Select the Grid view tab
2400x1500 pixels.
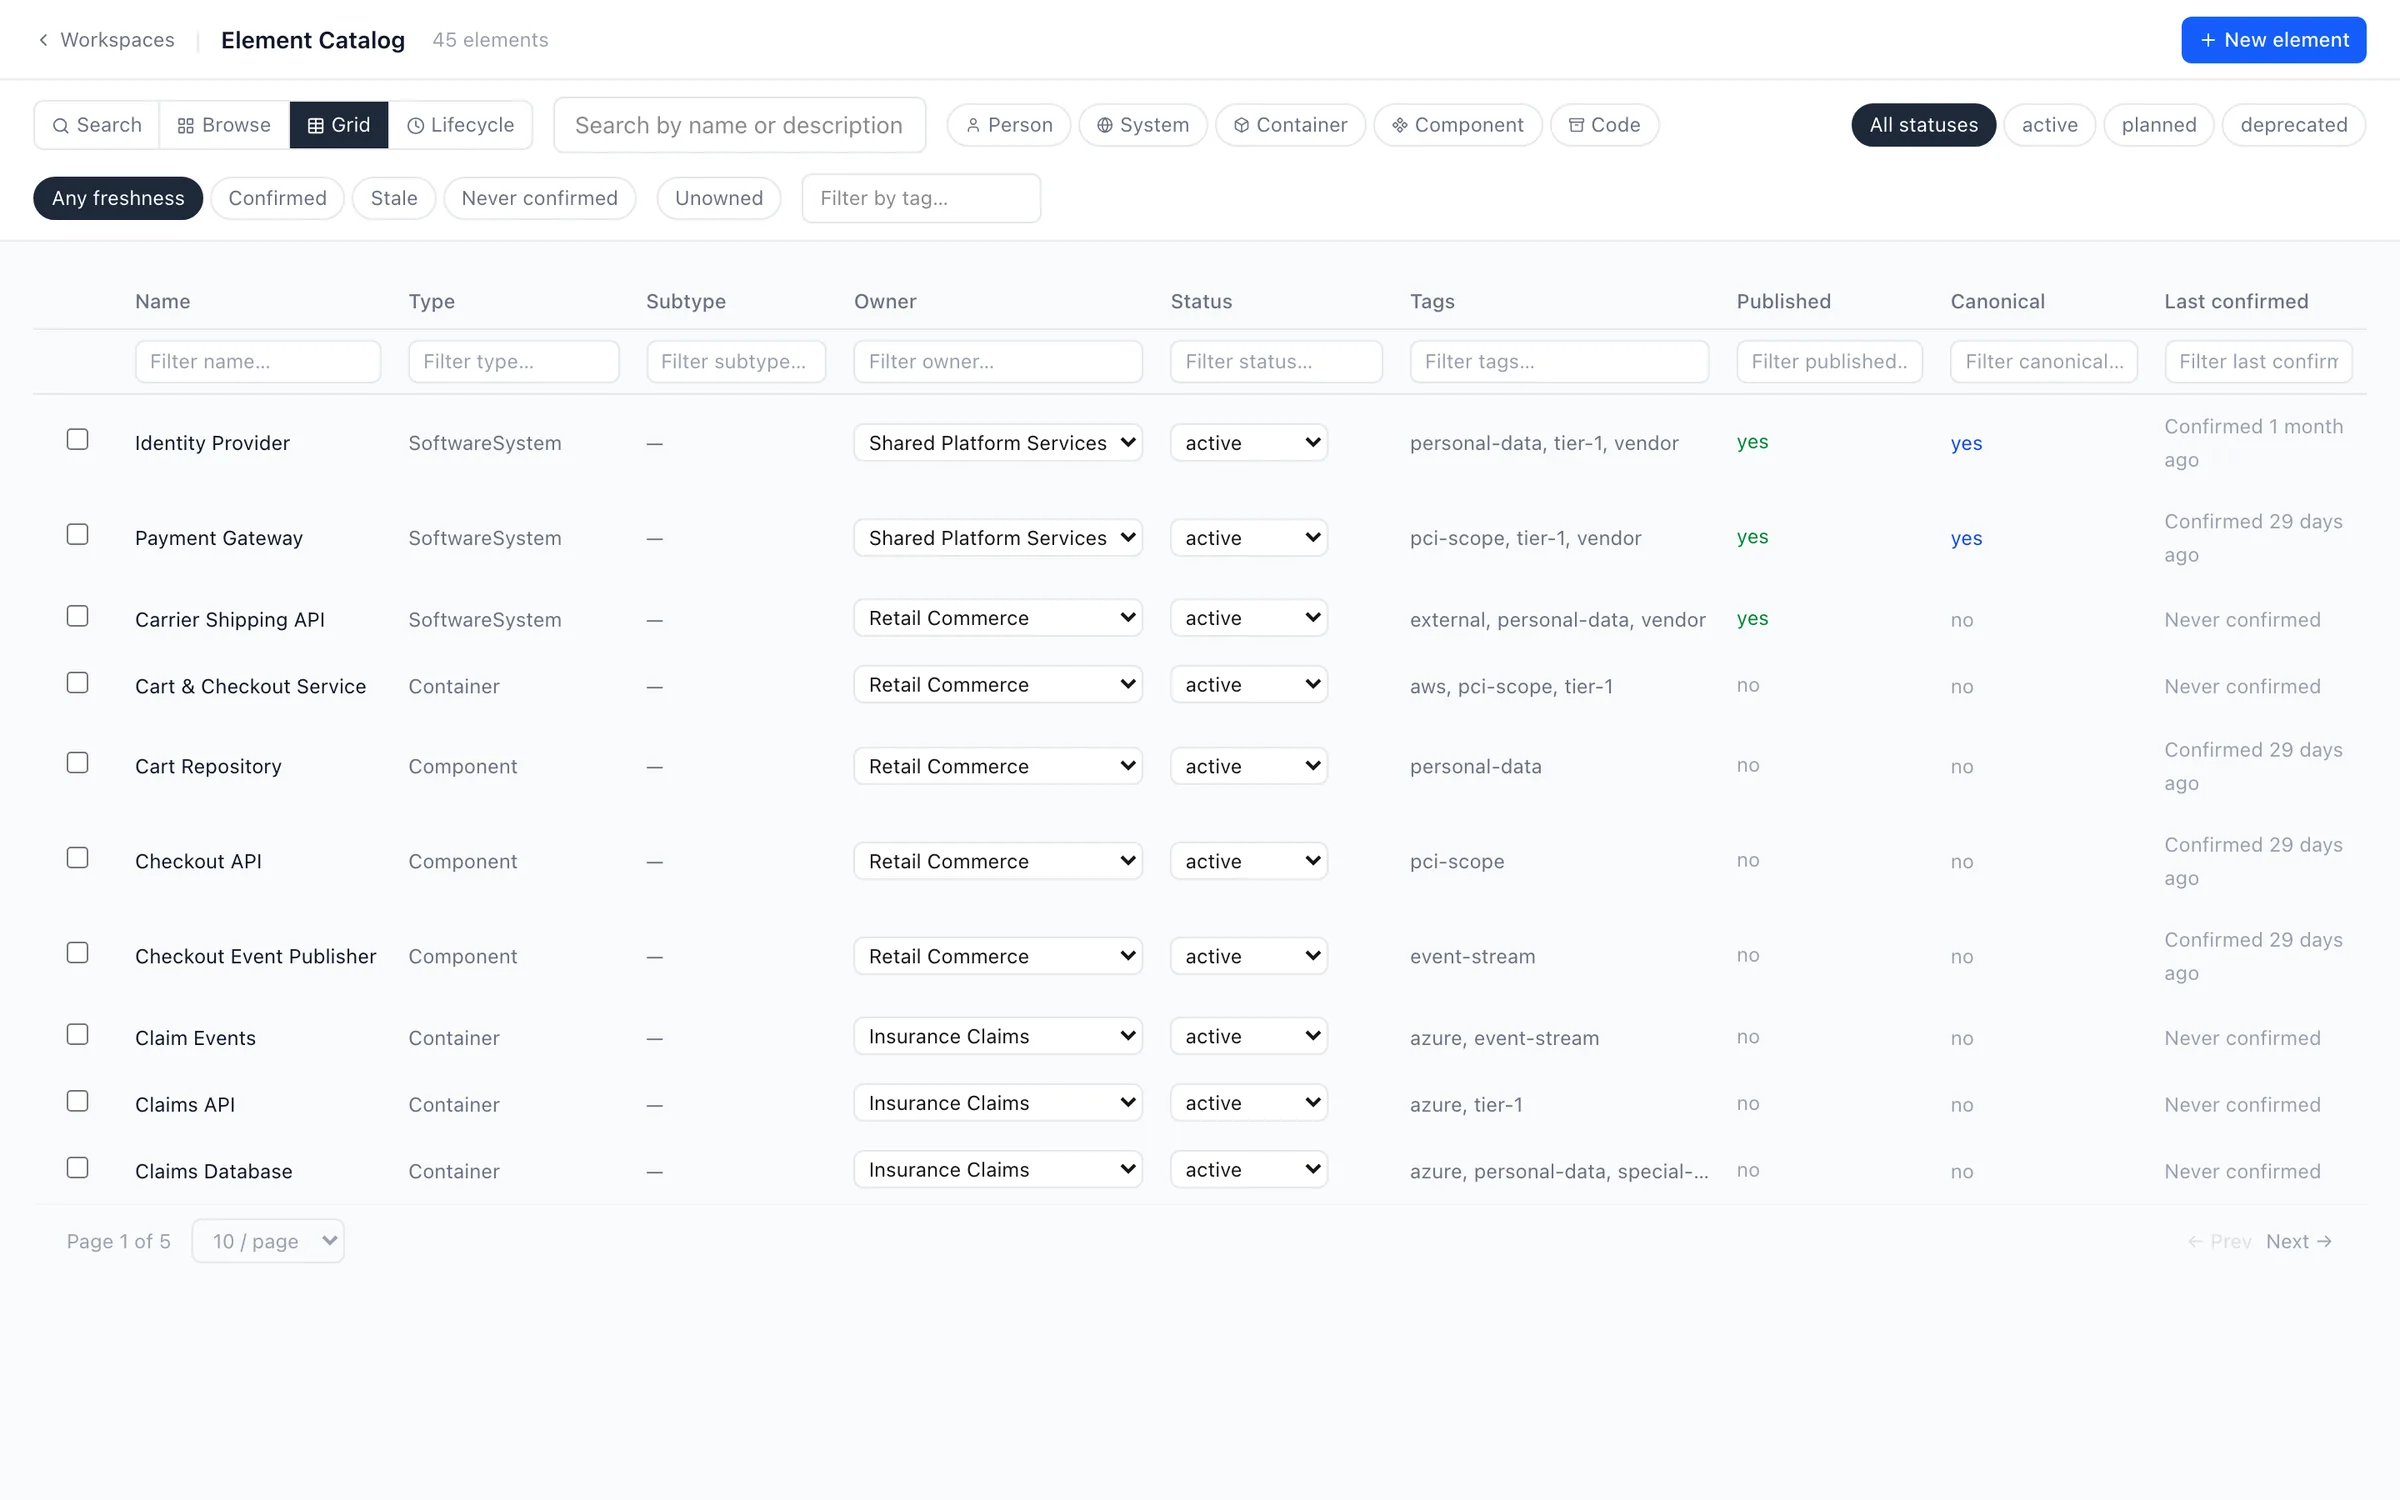tap(339, 125)
